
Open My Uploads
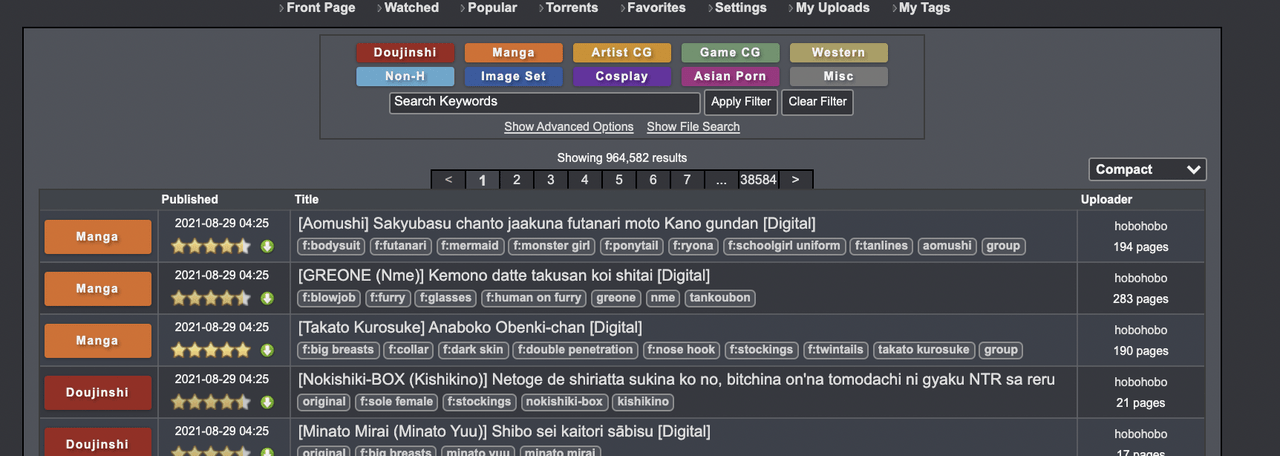click(x=832, y=8)
